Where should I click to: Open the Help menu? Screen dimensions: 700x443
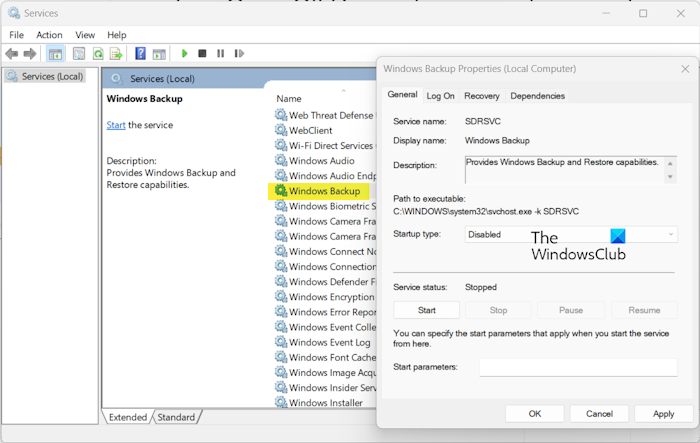point(117,35)
